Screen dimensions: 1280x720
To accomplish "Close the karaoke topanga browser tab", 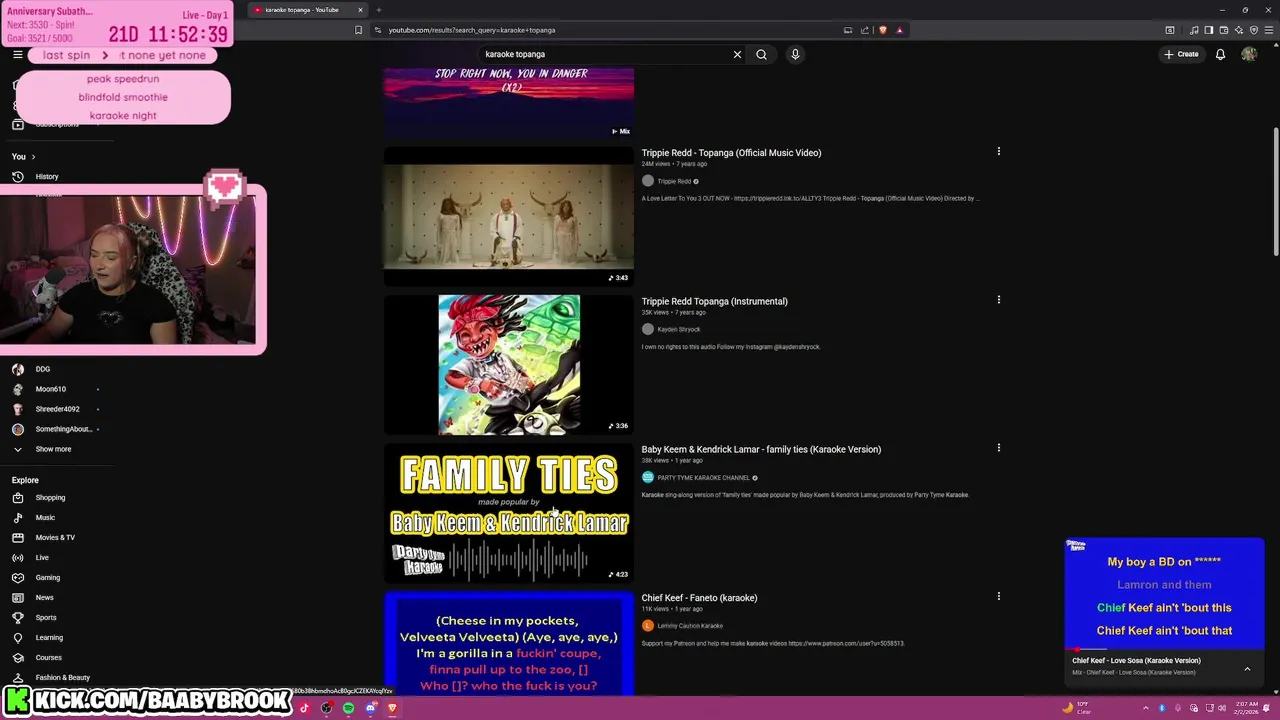I will click(360, 10).
